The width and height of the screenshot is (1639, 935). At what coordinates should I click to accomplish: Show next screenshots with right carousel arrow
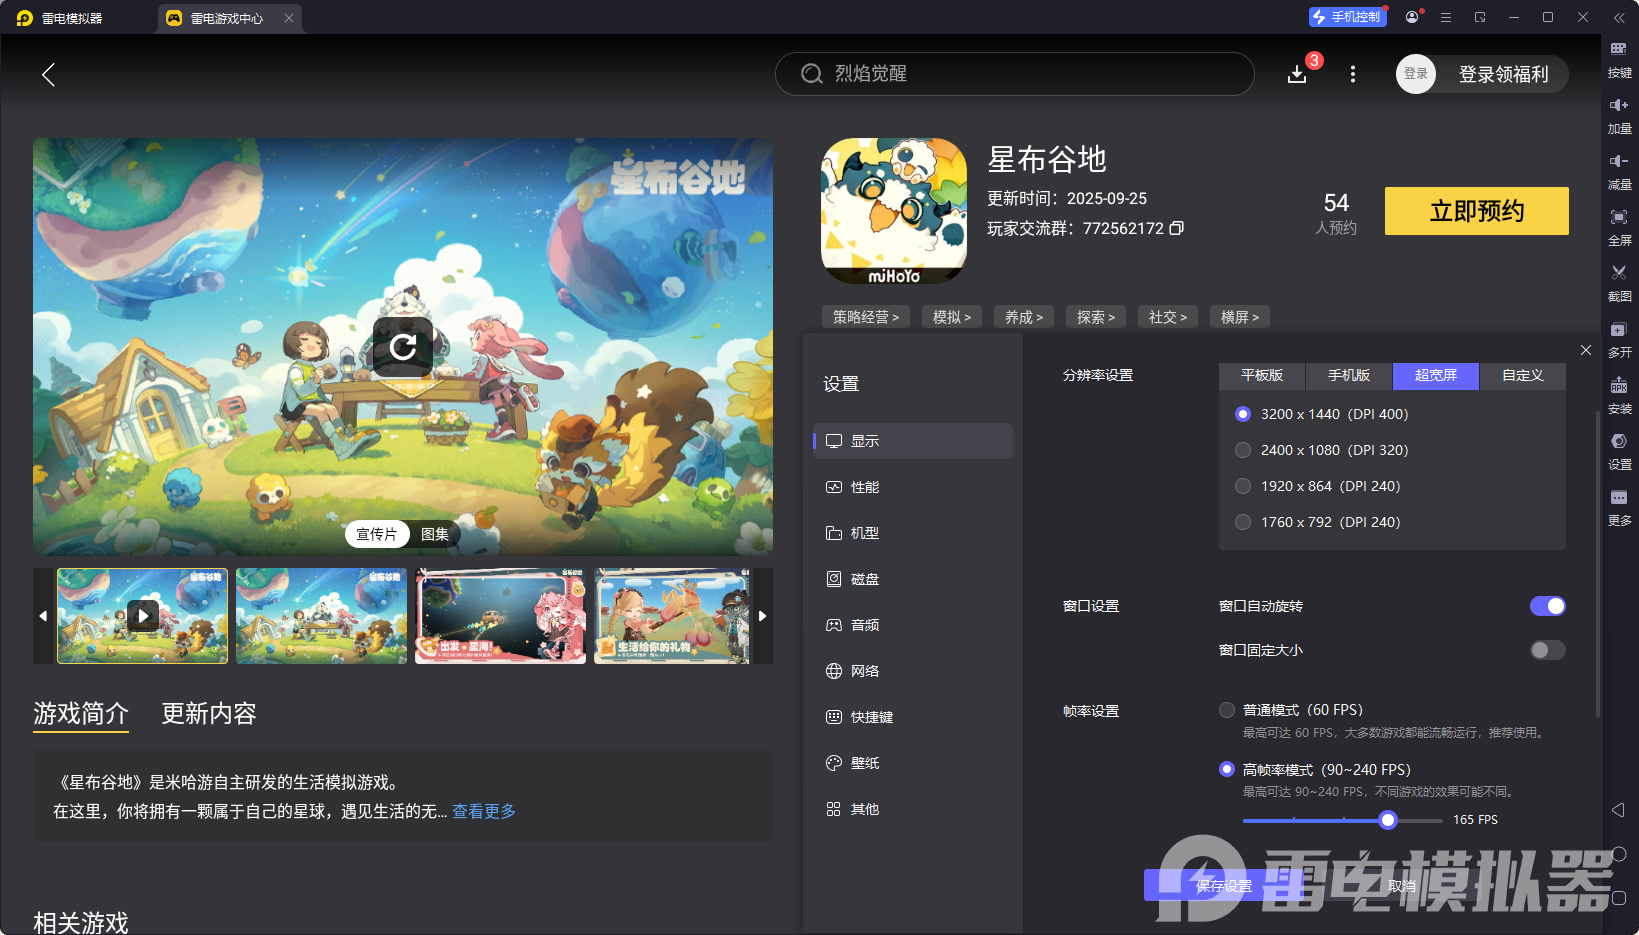click(762, 616)
